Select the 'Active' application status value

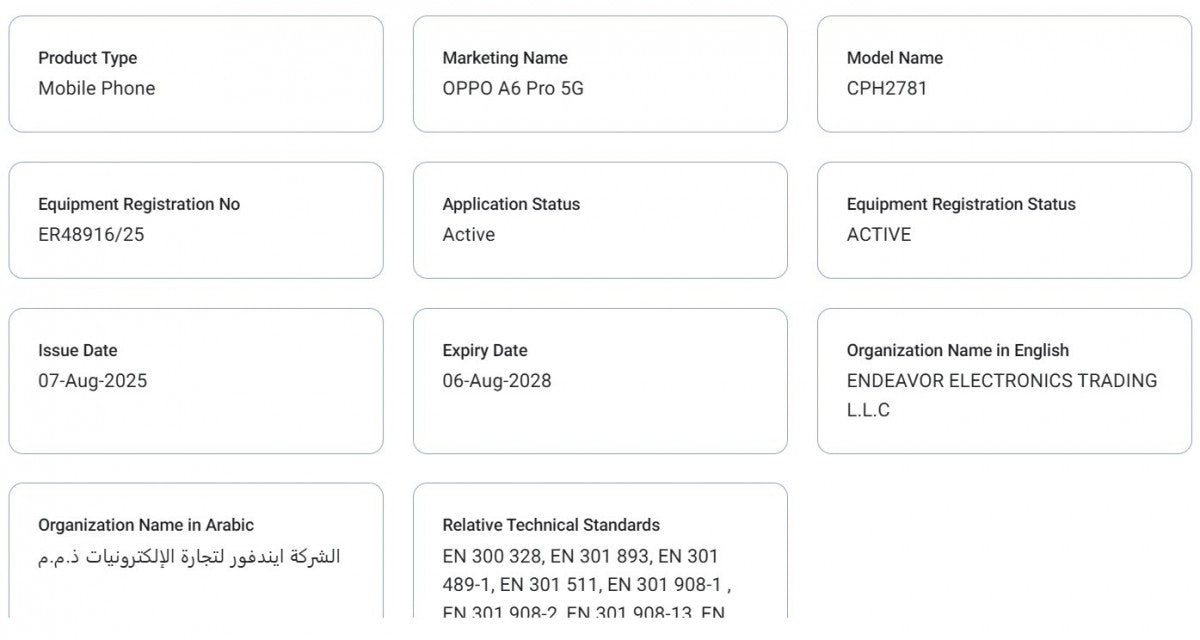coord(469,234)
